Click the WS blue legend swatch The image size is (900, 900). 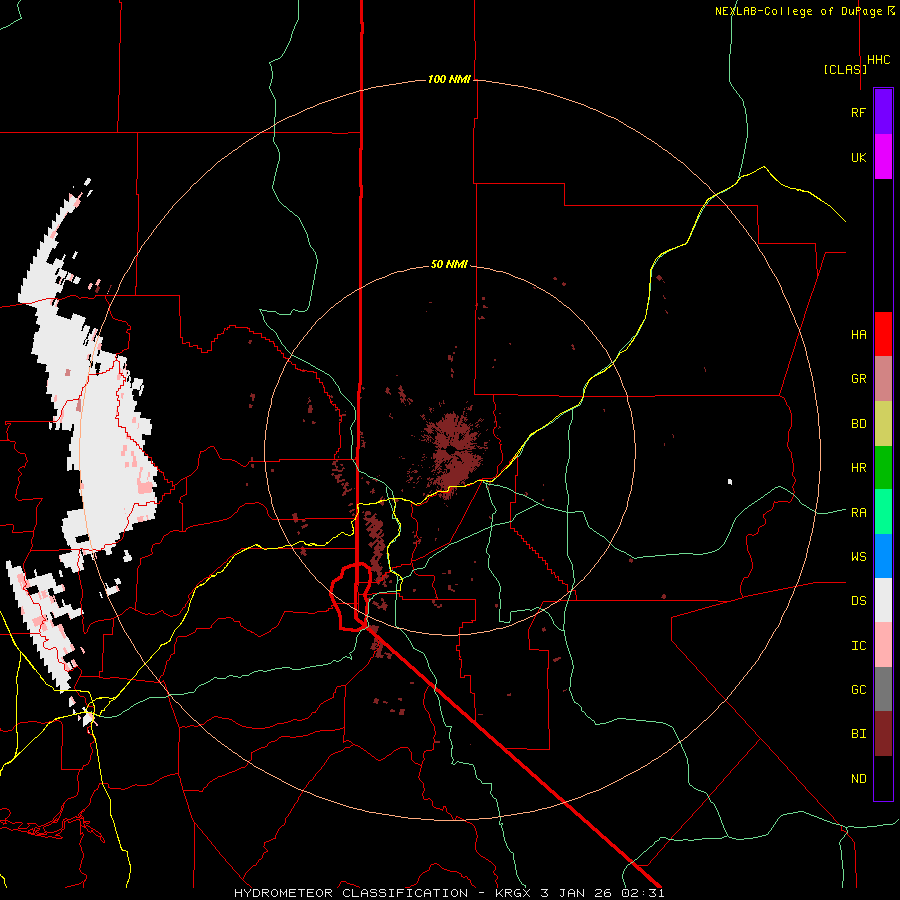(883, 556)
